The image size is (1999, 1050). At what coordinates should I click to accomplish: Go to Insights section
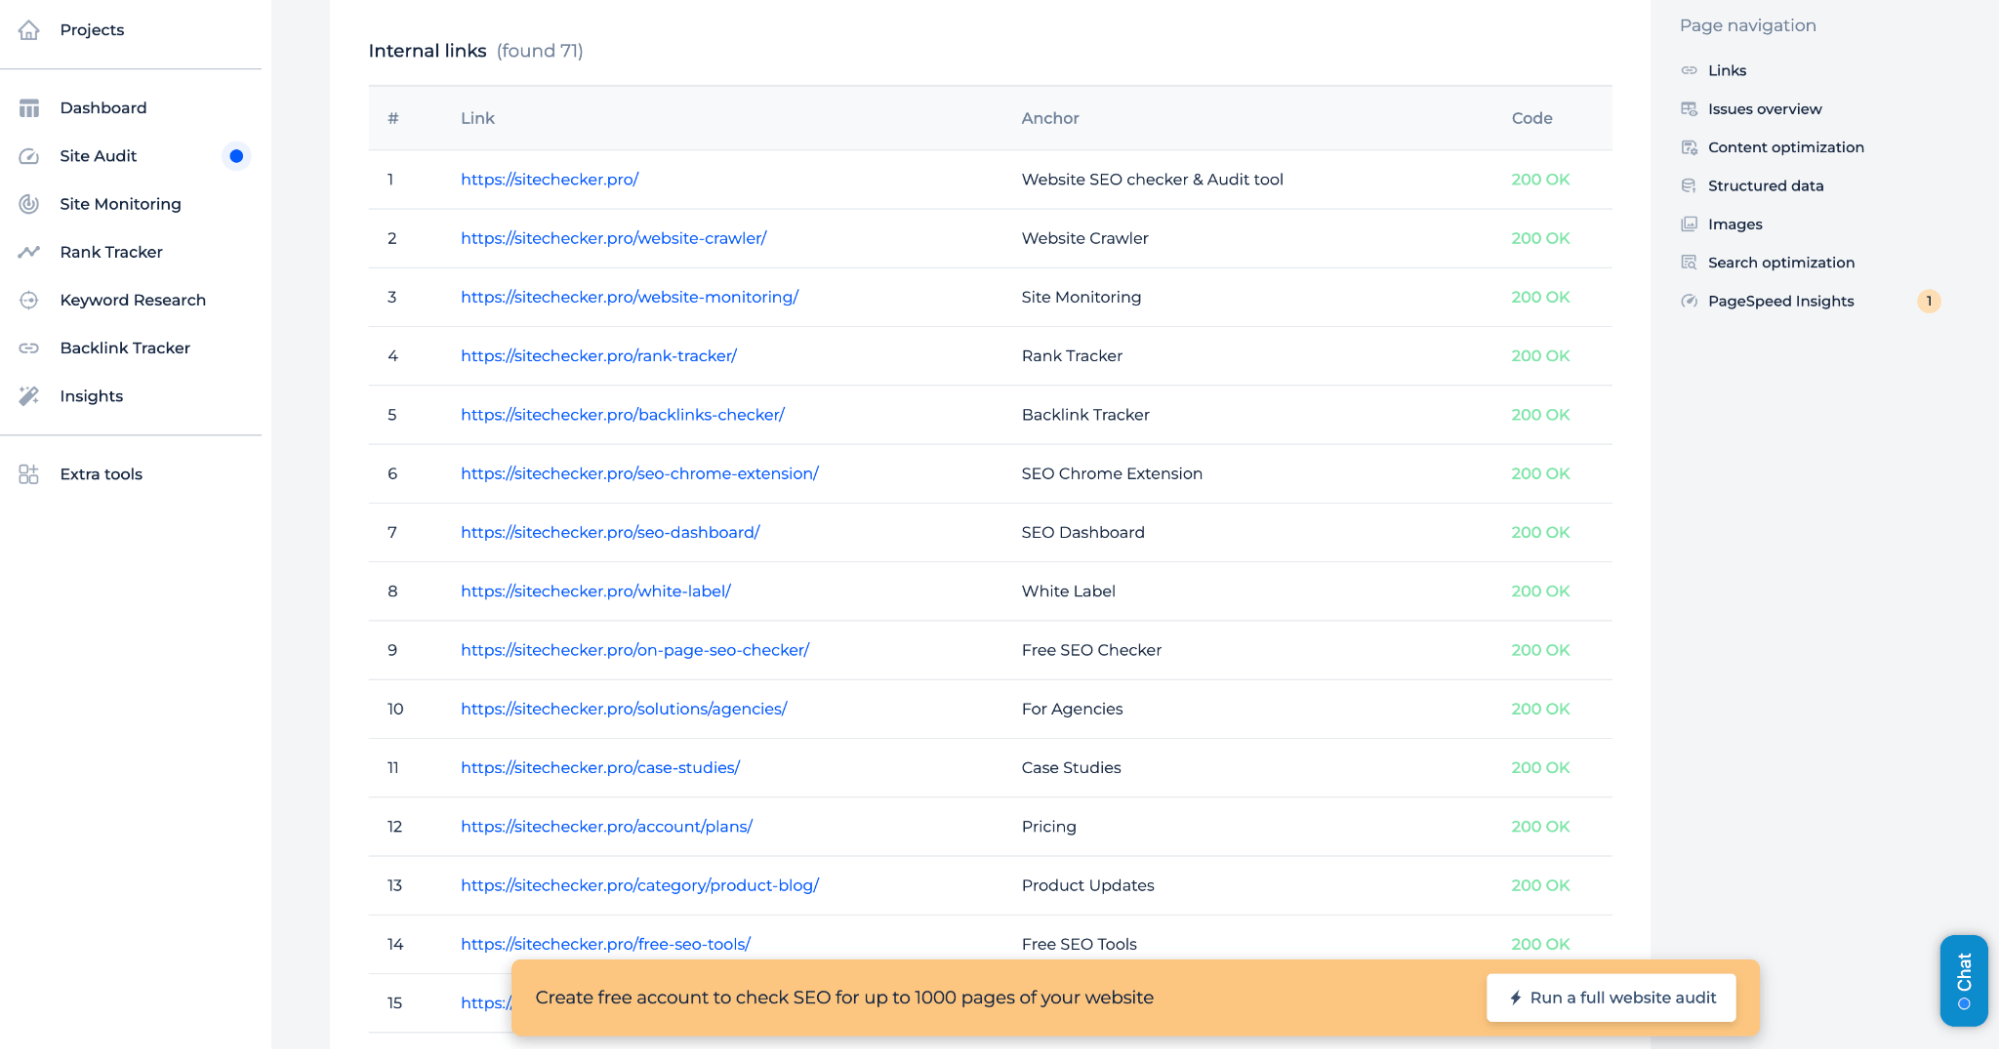pos(91,396)
